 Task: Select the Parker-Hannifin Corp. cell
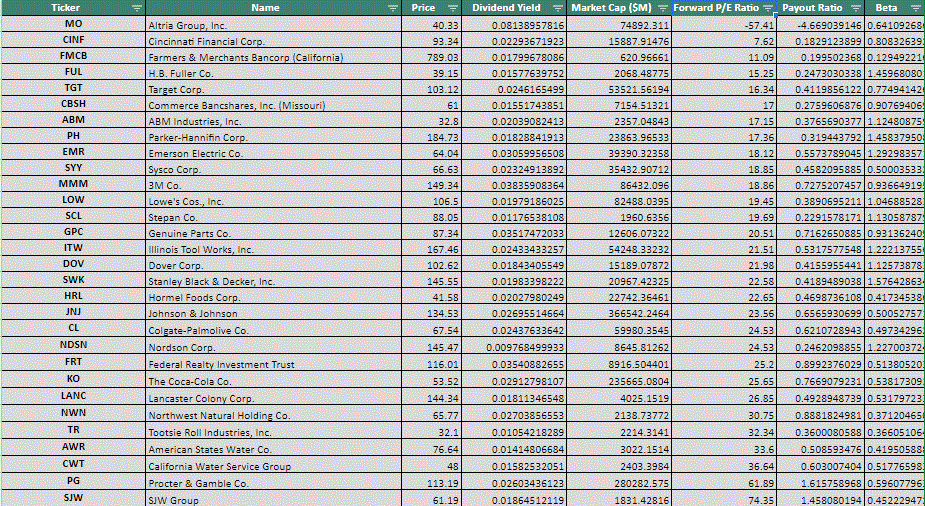[x=274, y=136]
